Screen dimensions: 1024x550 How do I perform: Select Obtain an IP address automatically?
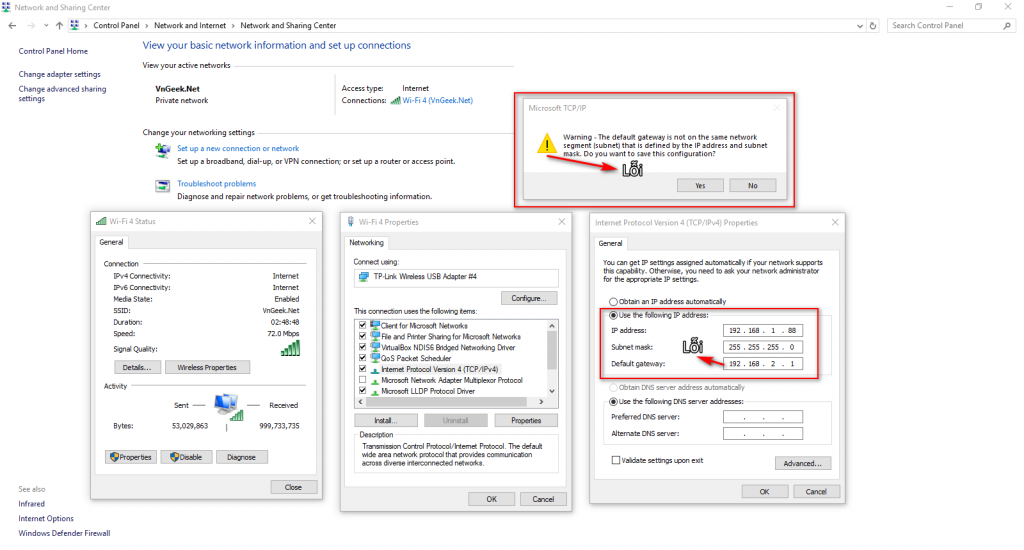tap(613, 302)
